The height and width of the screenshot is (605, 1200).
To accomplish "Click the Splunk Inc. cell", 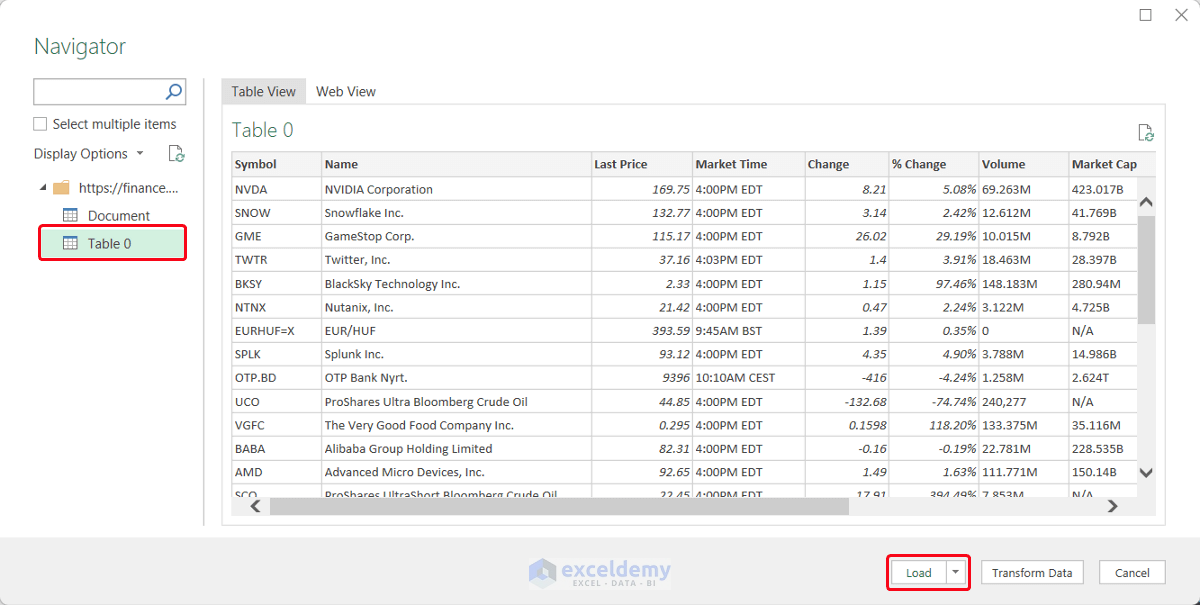I will pyautogui.click(x=457, y=354).
